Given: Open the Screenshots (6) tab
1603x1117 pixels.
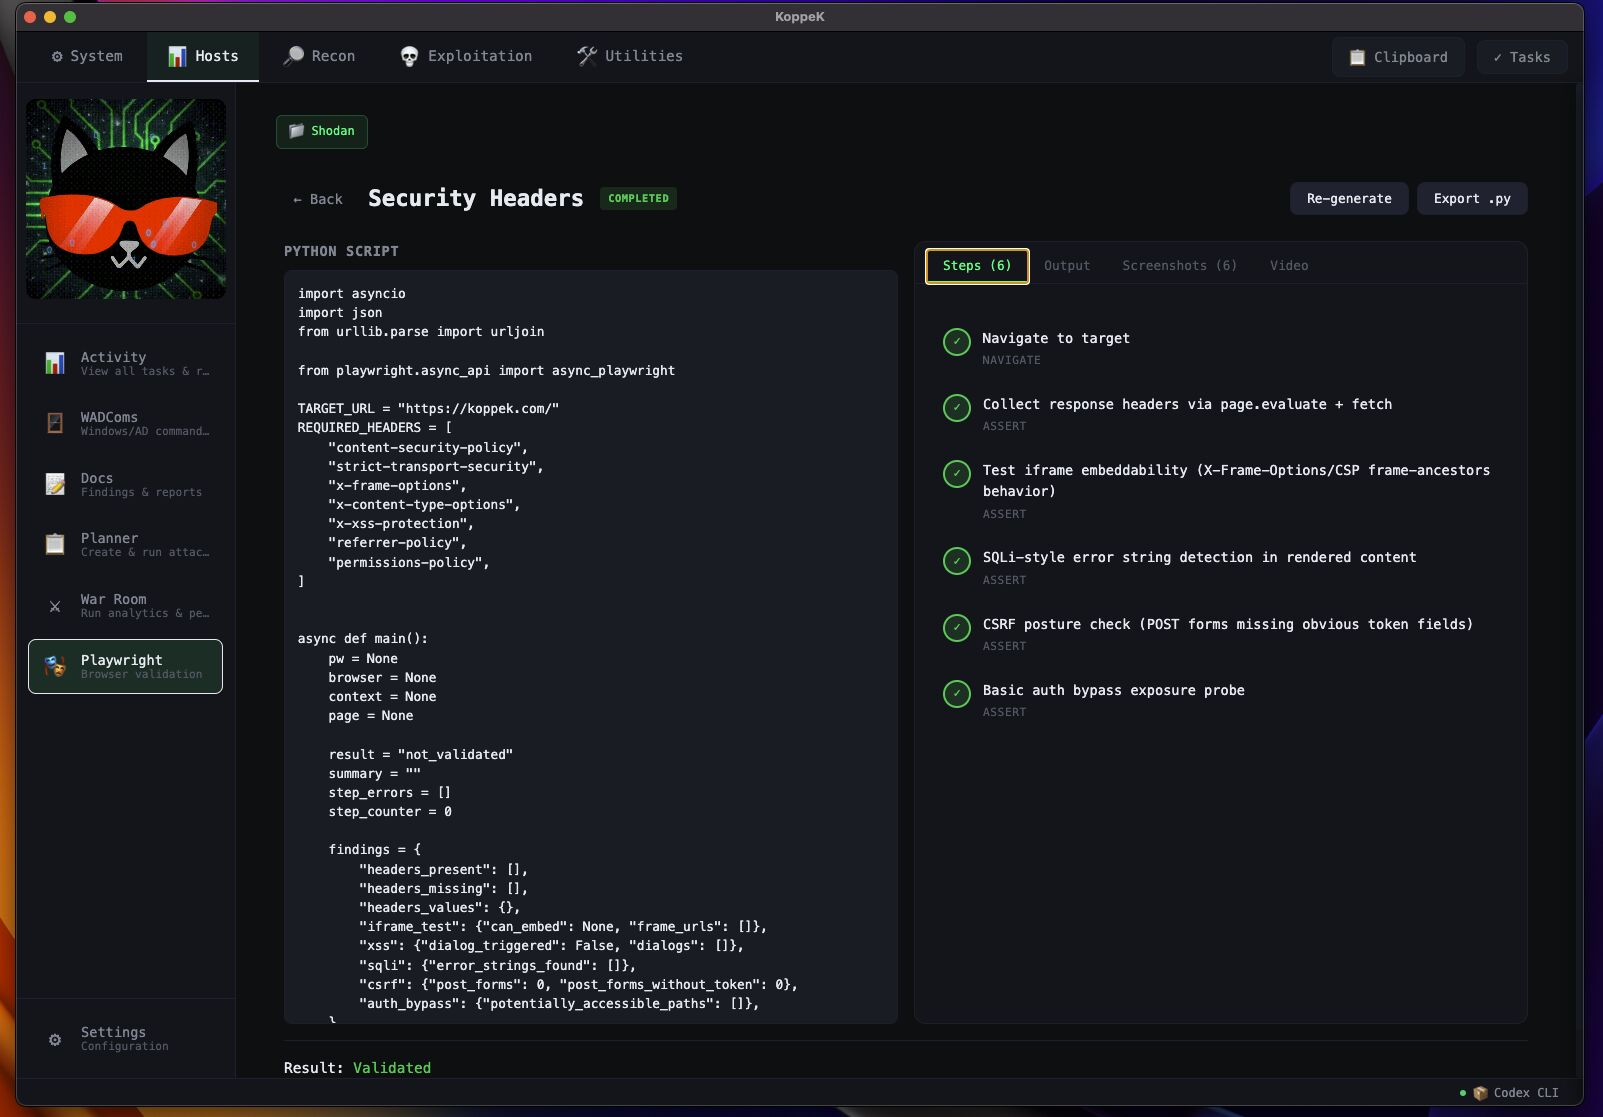Looking at the screenshot, I should coord(1179,265).
